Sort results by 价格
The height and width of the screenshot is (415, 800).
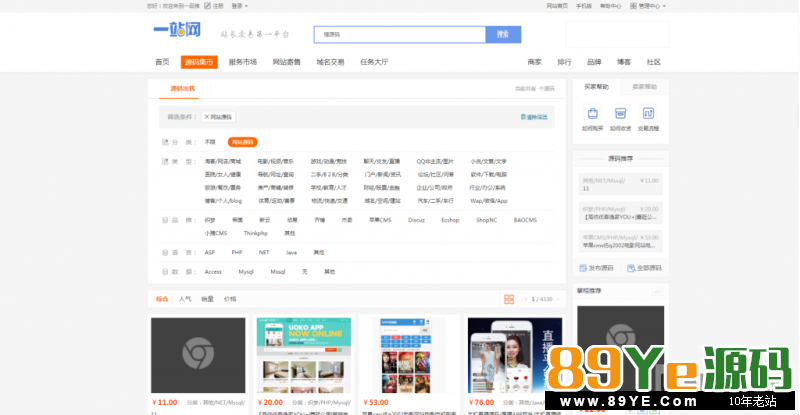coord(230,299)
